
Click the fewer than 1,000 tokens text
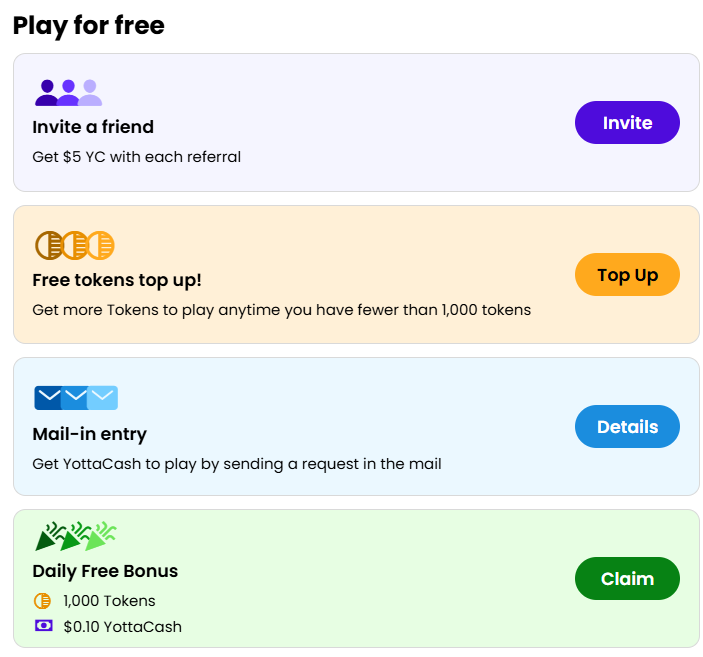pos(281,310)
